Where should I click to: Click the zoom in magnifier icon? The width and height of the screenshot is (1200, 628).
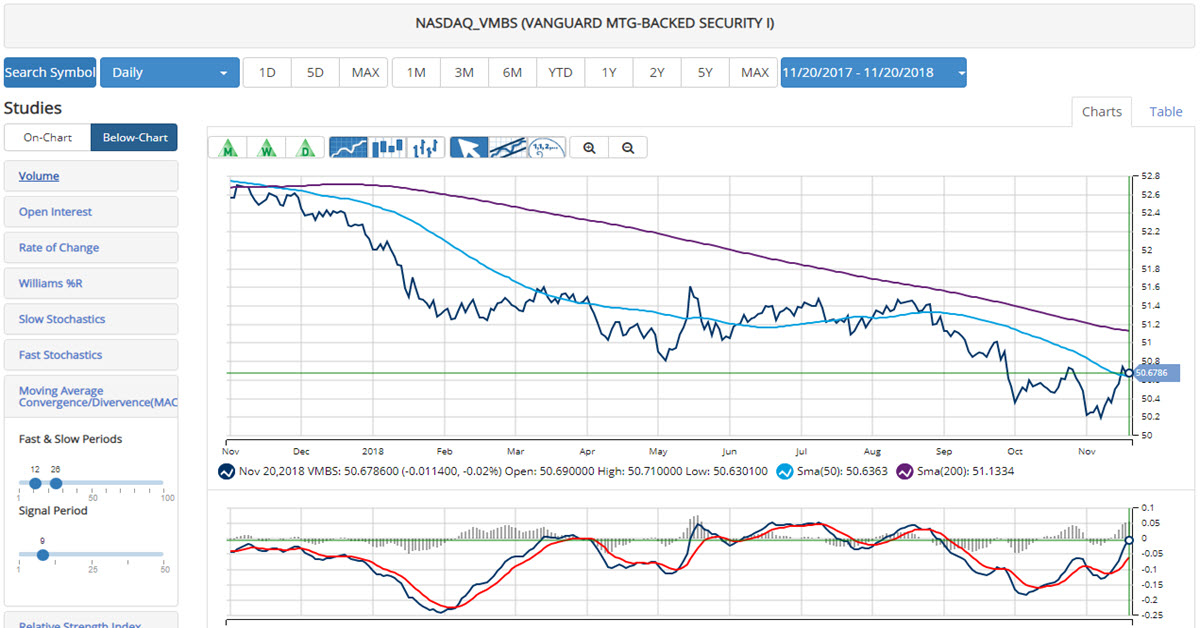coord(589,148)
